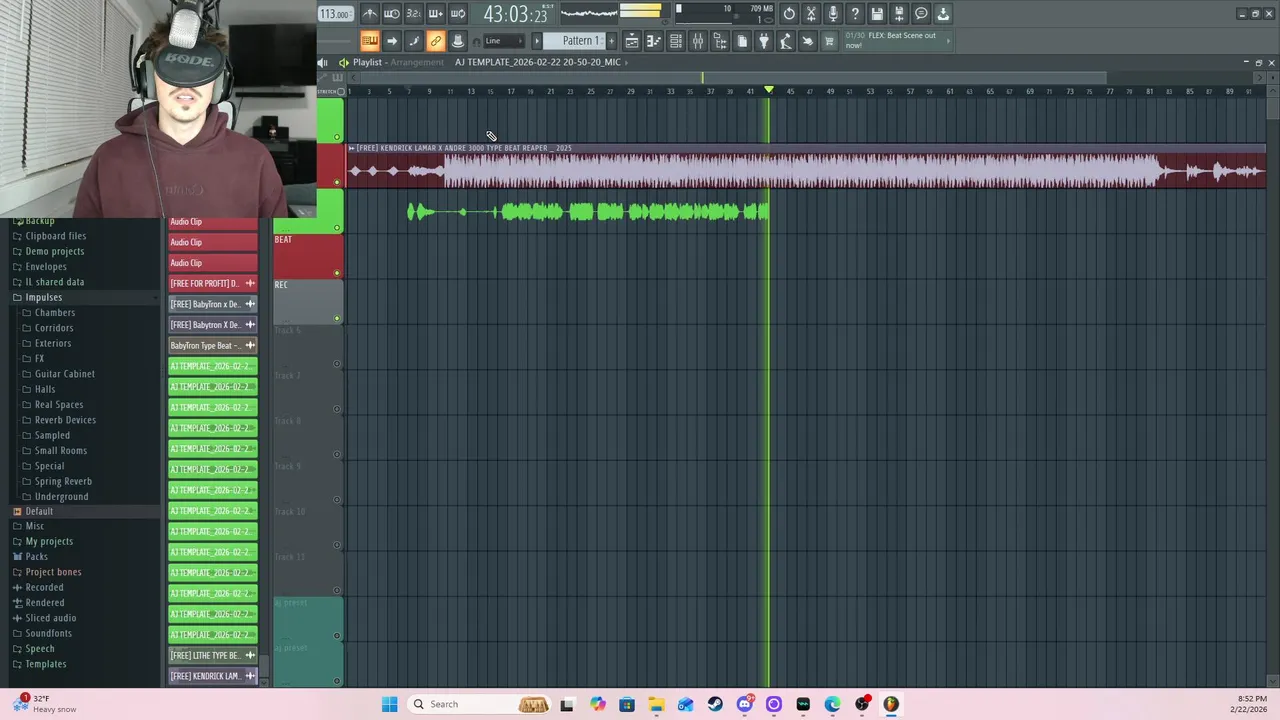The width and height of the screenshot is (1280, 720).
Task: Toggle note grid highlight brush button
Action: (413, 41)
